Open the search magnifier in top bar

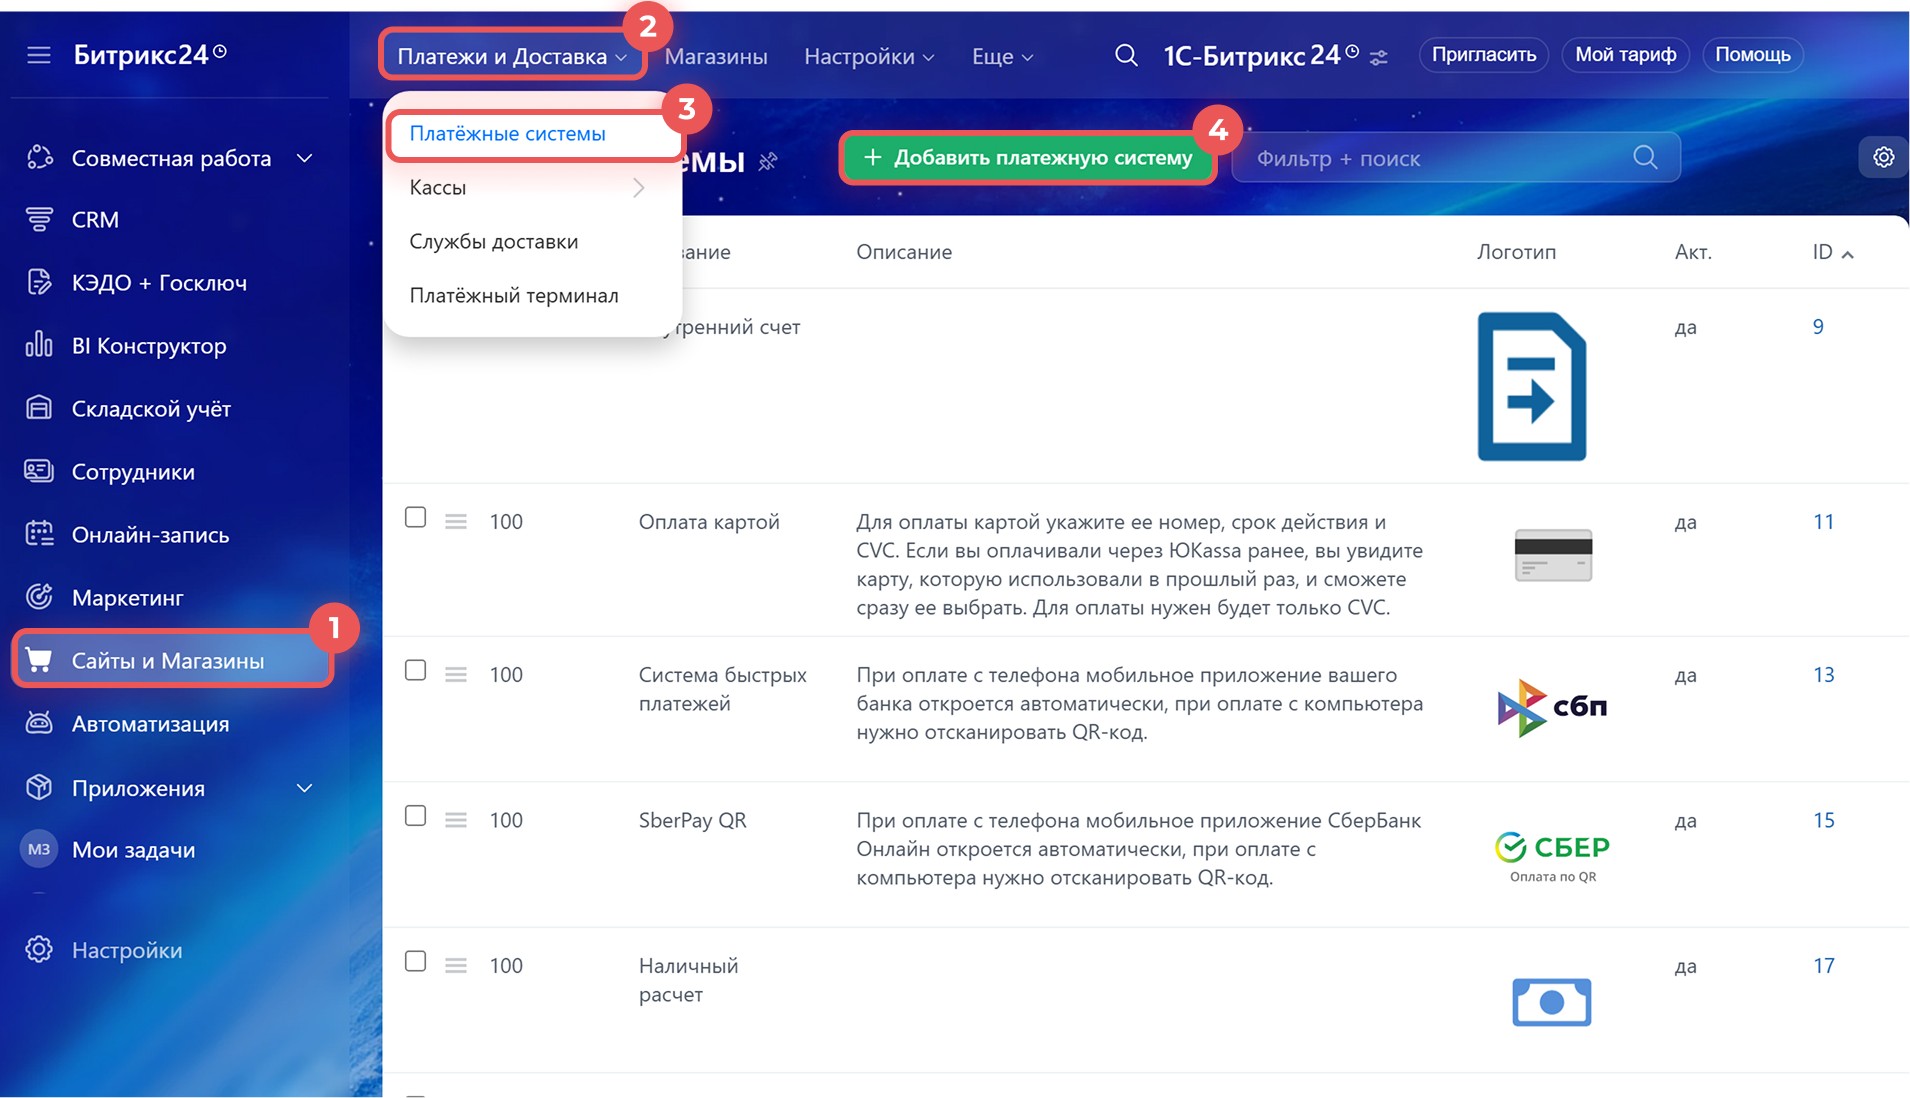tap(1126, 56)
